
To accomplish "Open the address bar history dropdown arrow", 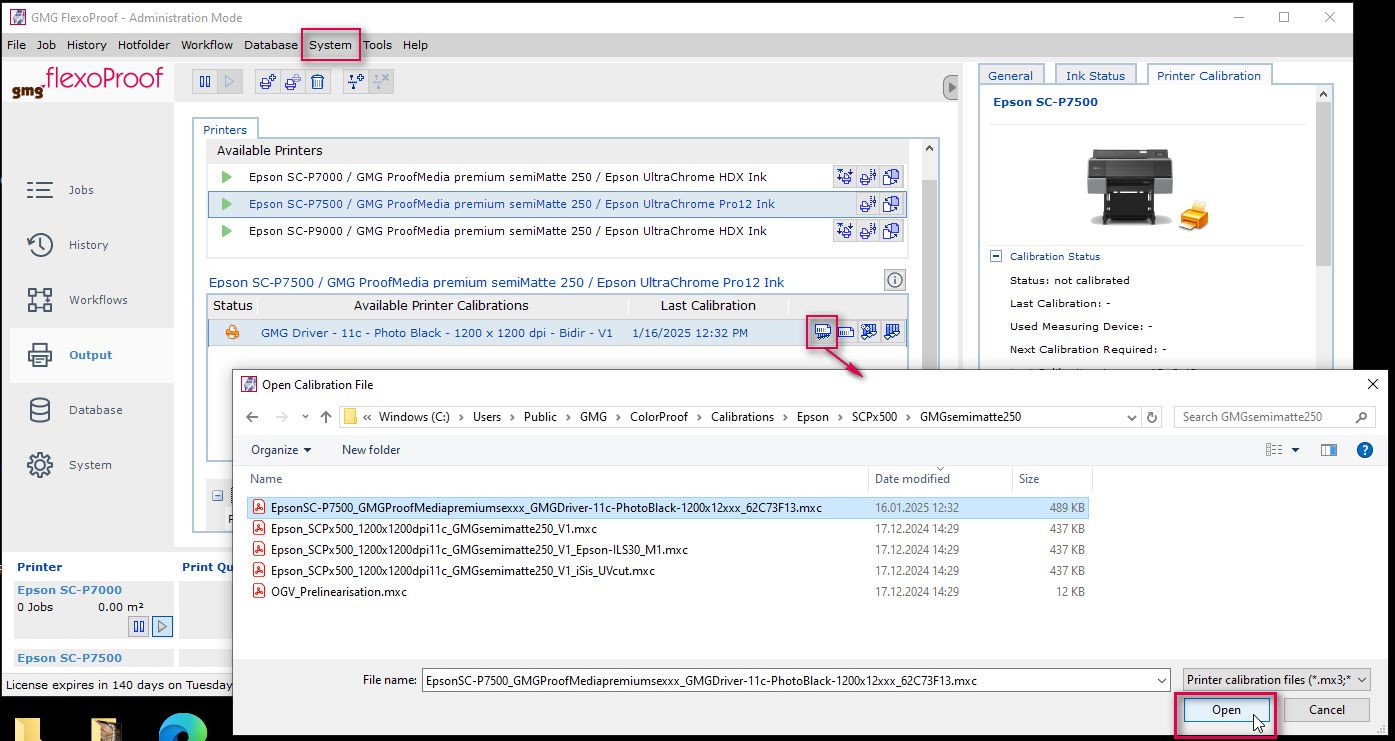I will tap(1131, 417).
